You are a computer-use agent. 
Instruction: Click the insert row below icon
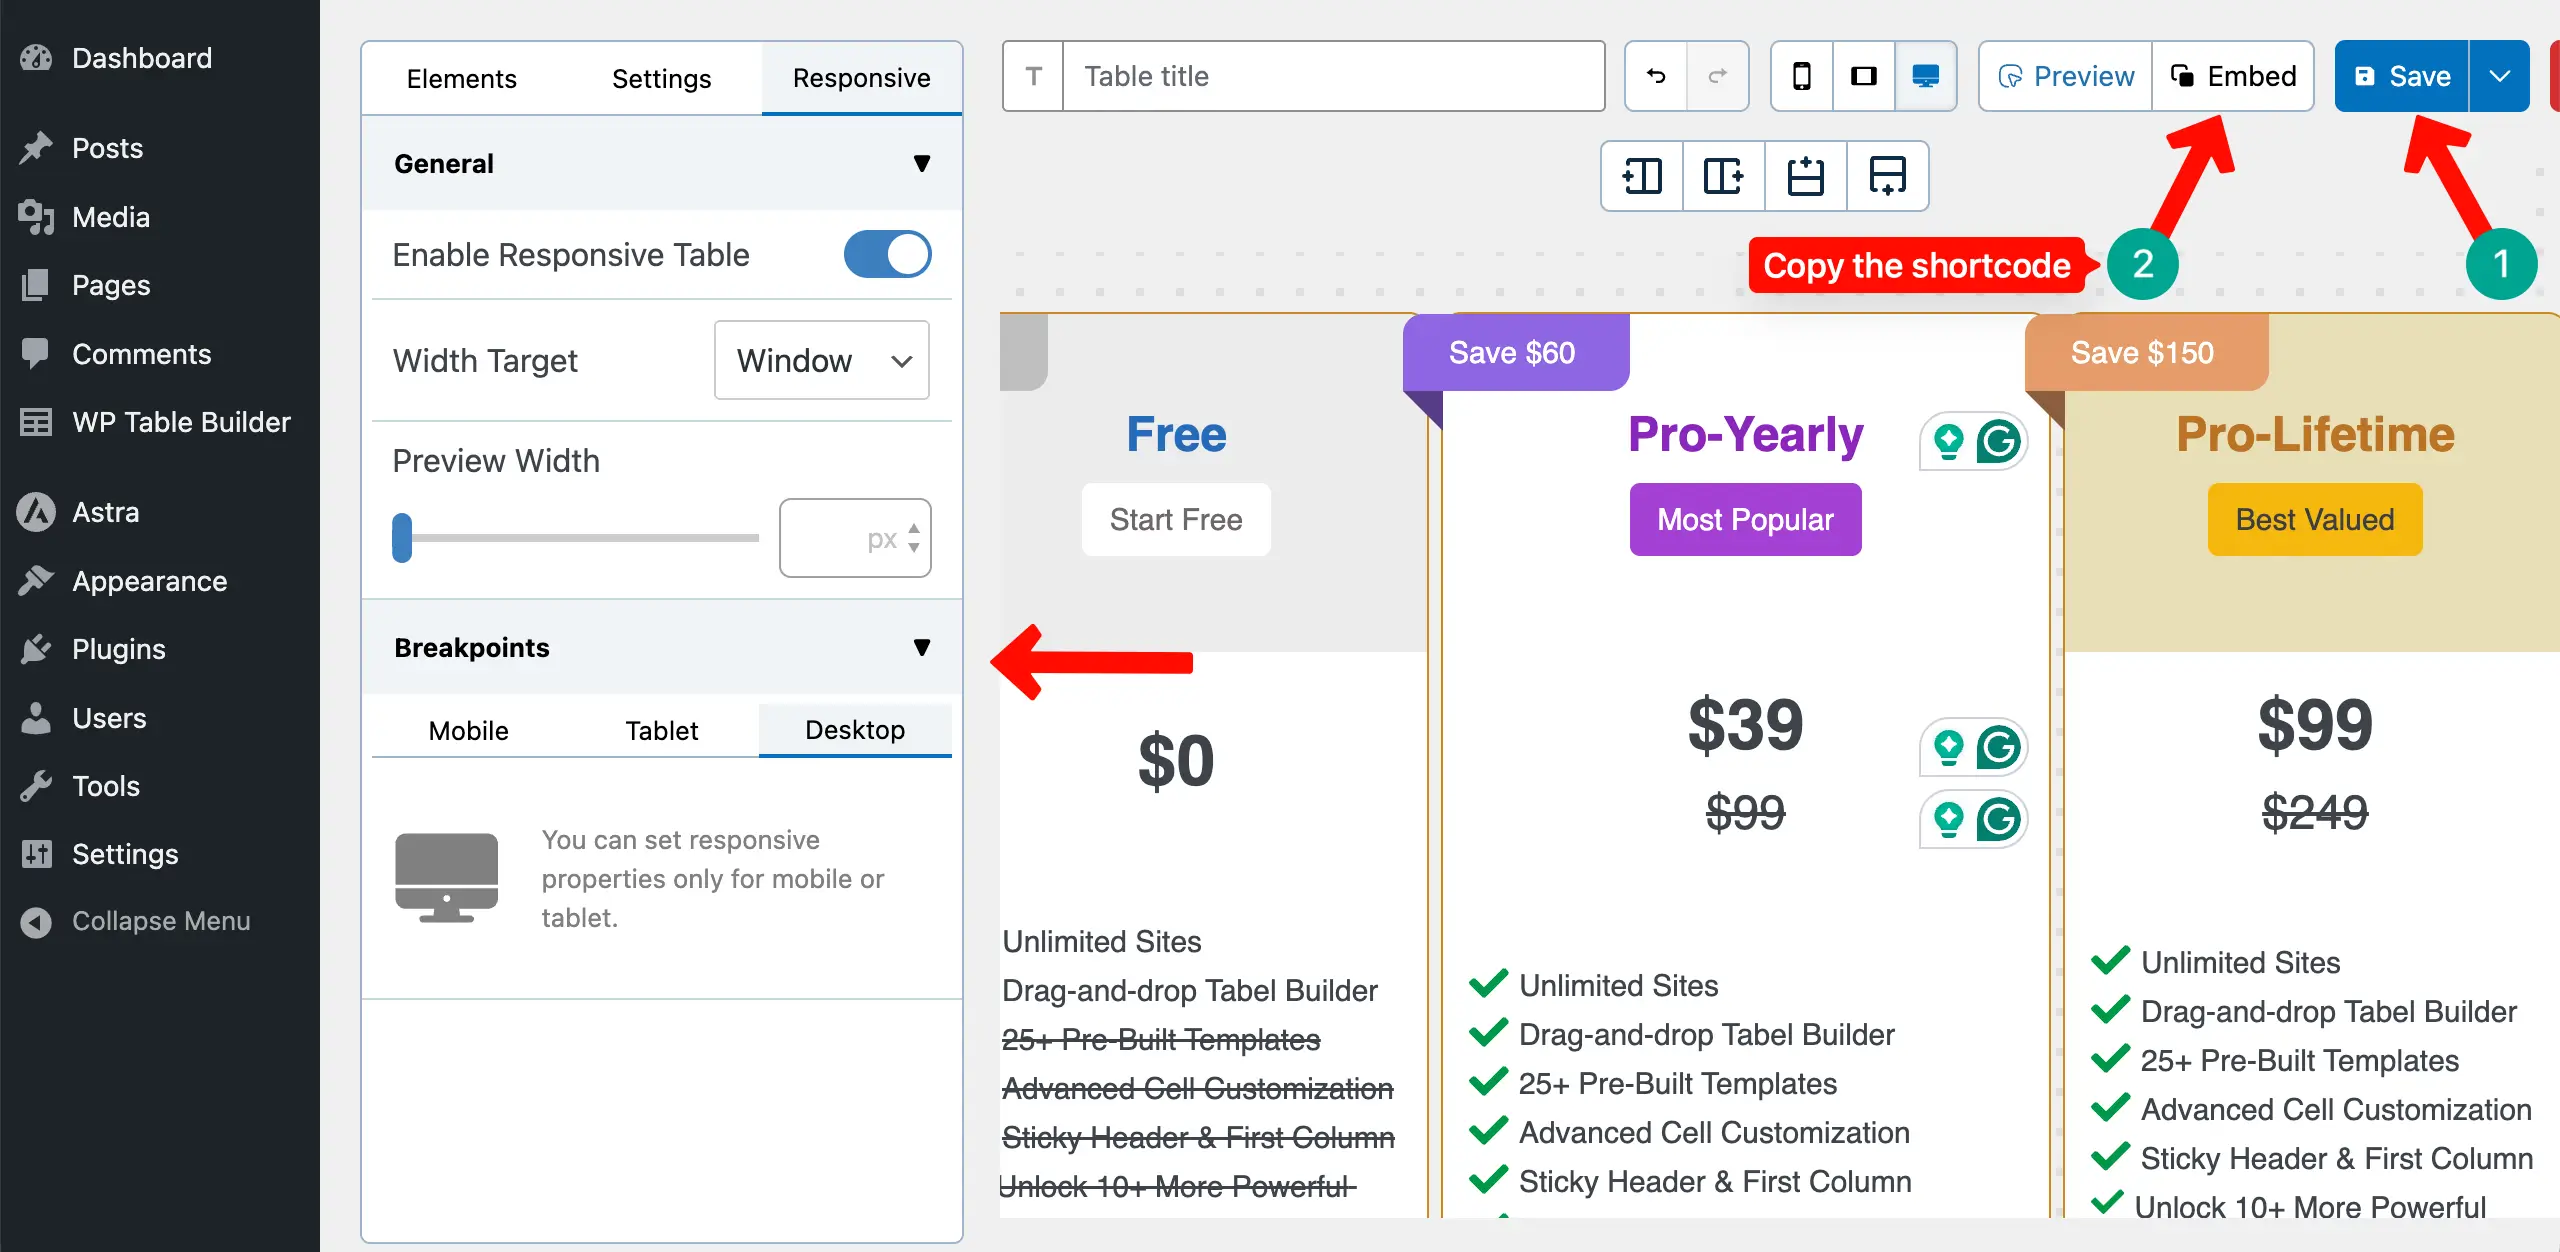click(1887, 176)
